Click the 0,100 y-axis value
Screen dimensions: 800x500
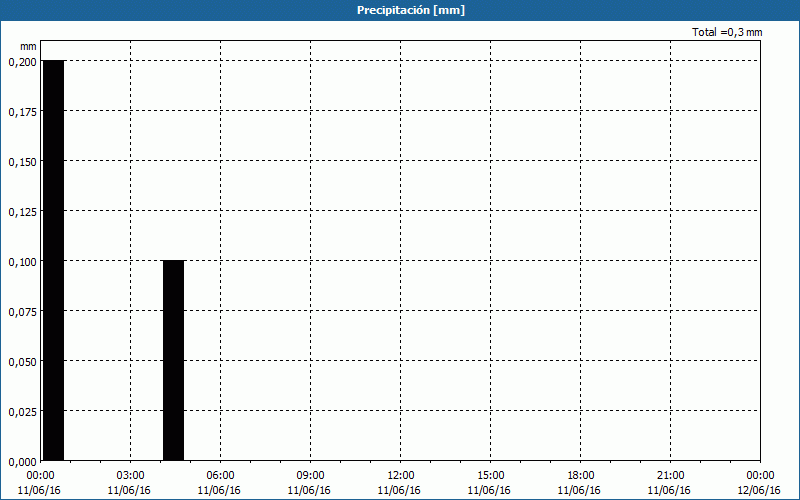[x=22, y=262]
